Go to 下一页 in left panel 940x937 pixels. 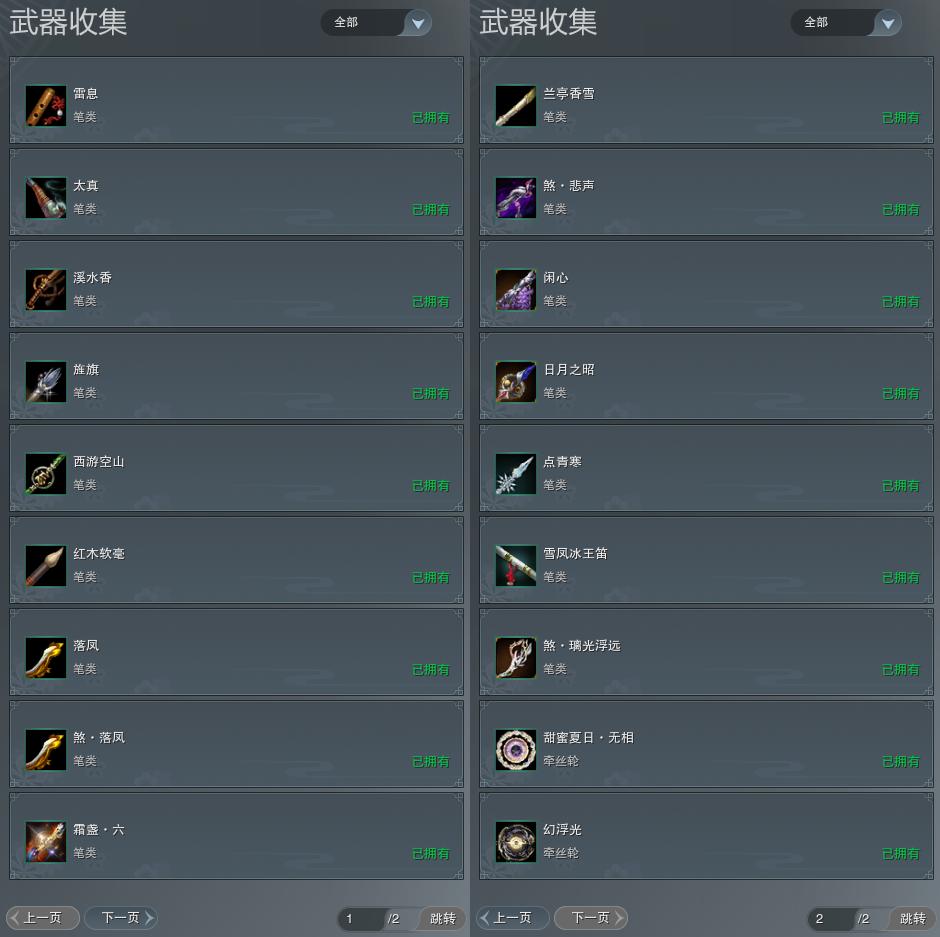tap(121, 917)
